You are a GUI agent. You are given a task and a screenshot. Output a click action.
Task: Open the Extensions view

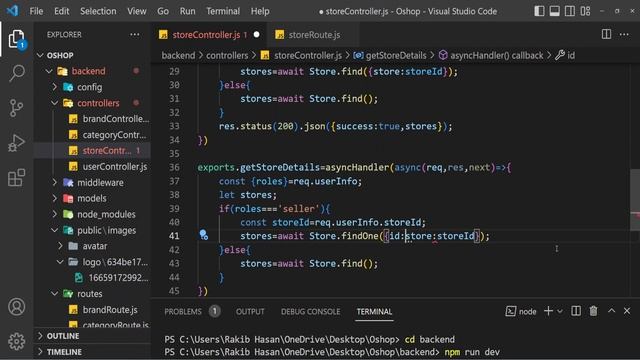[17, 178]
